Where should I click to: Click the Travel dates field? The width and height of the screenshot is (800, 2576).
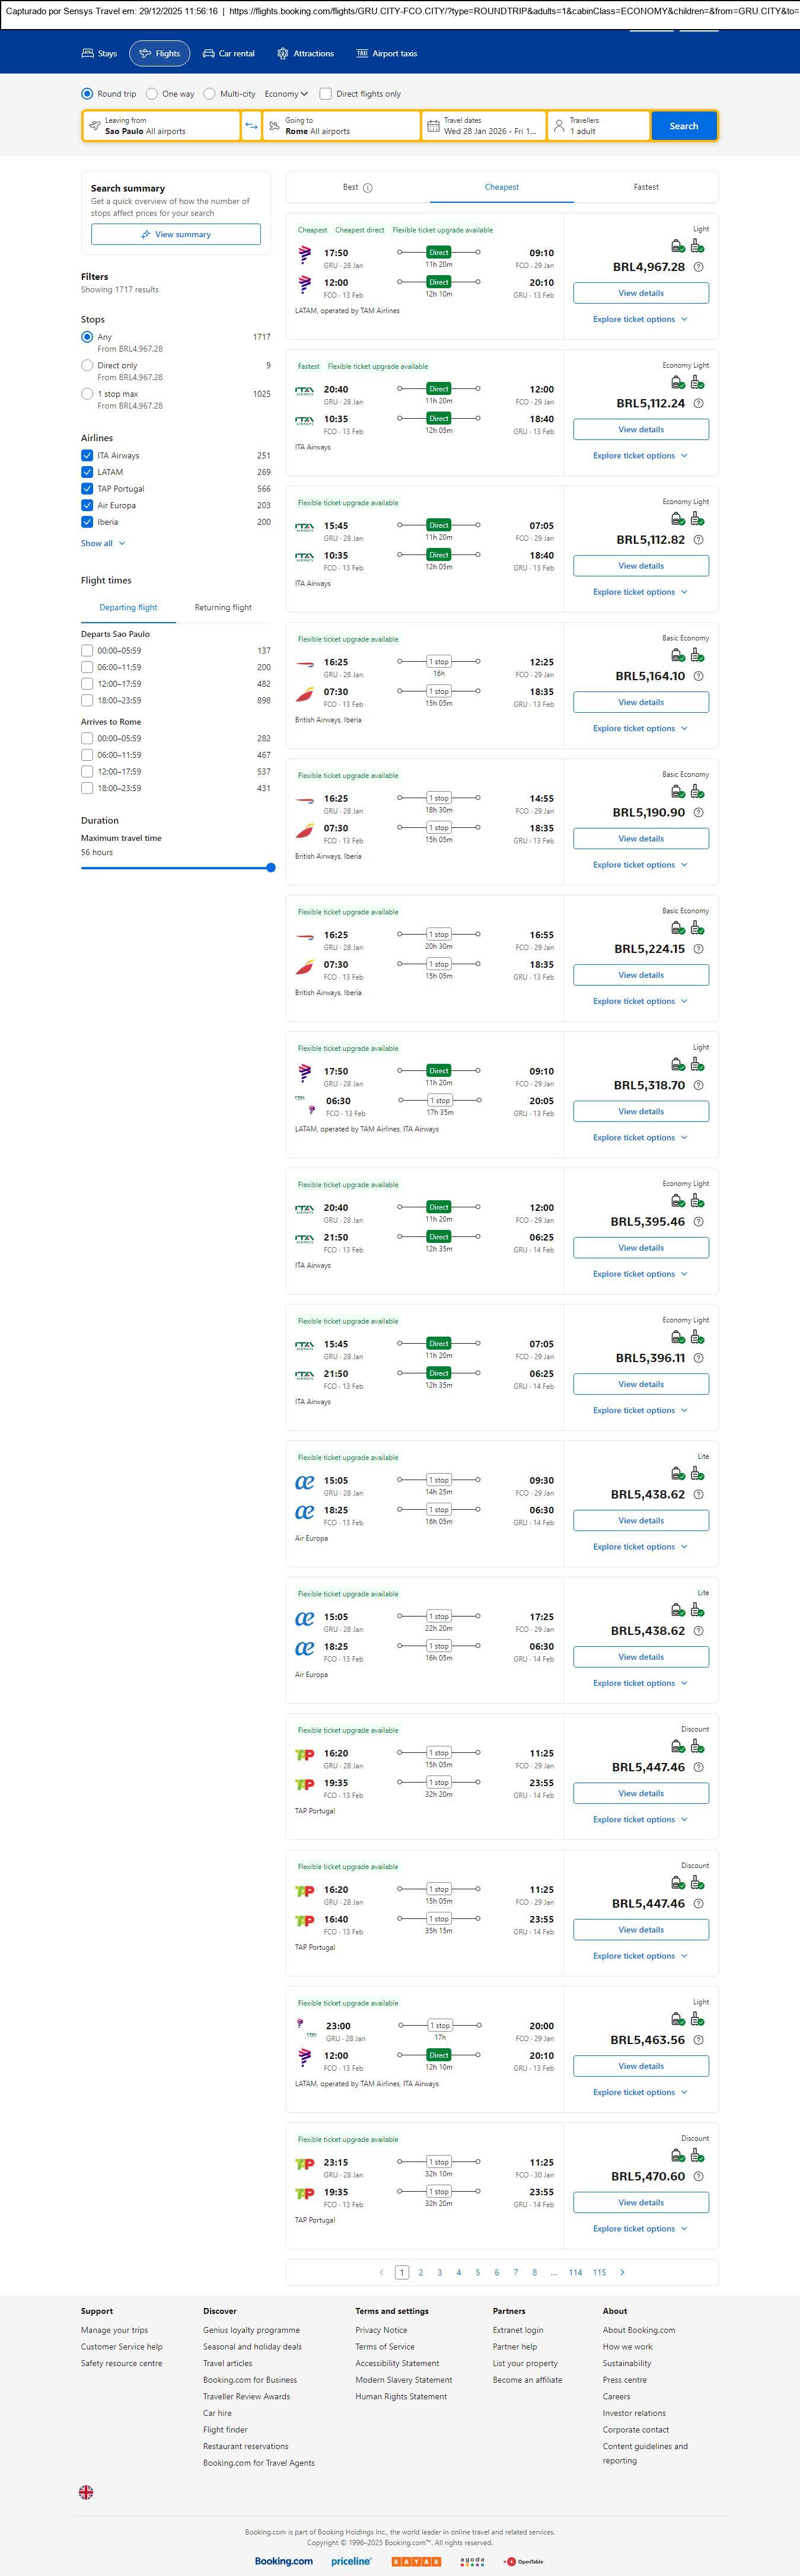(484, 126)
